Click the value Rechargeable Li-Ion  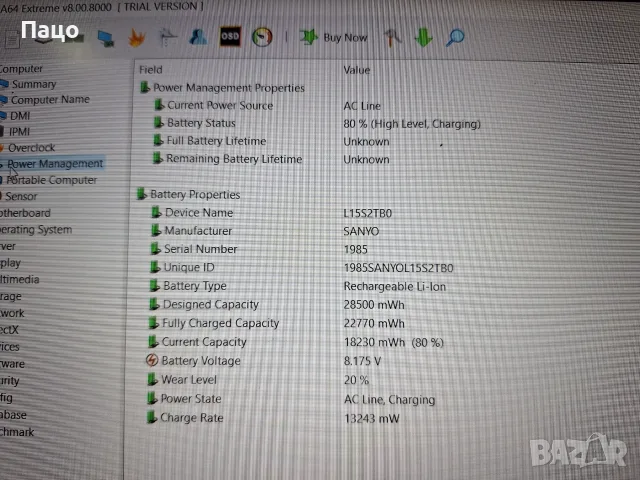395,287
